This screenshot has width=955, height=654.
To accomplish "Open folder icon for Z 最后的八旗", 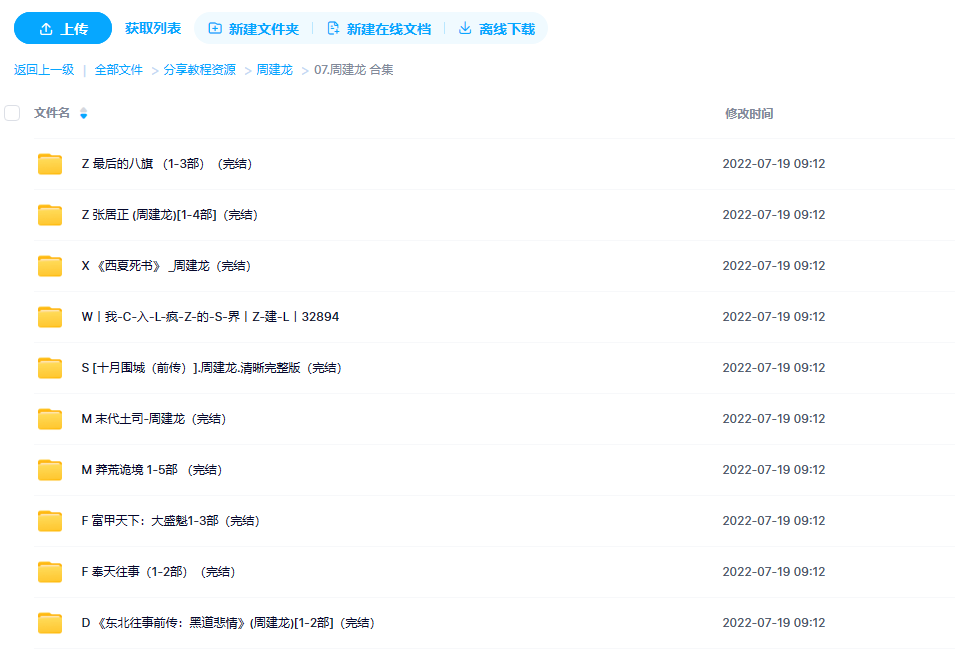I will (50, 164).
